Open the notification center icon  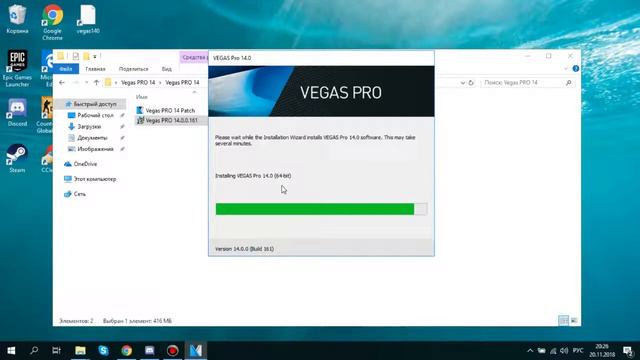[628, 351]
